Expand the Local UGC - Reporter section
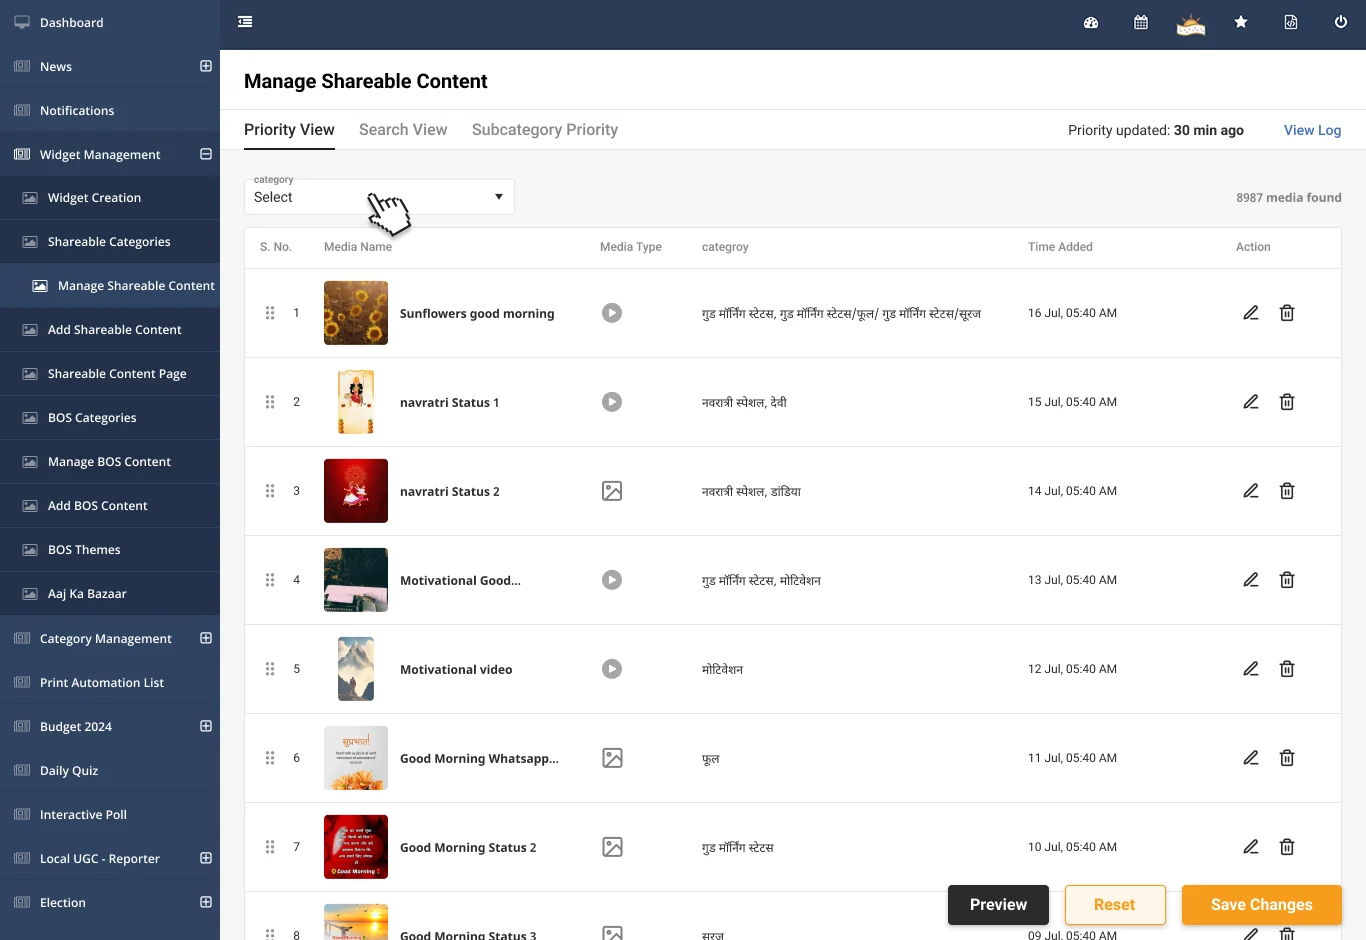This screenshot has width=1366, height=940. [x=206, y=858]
